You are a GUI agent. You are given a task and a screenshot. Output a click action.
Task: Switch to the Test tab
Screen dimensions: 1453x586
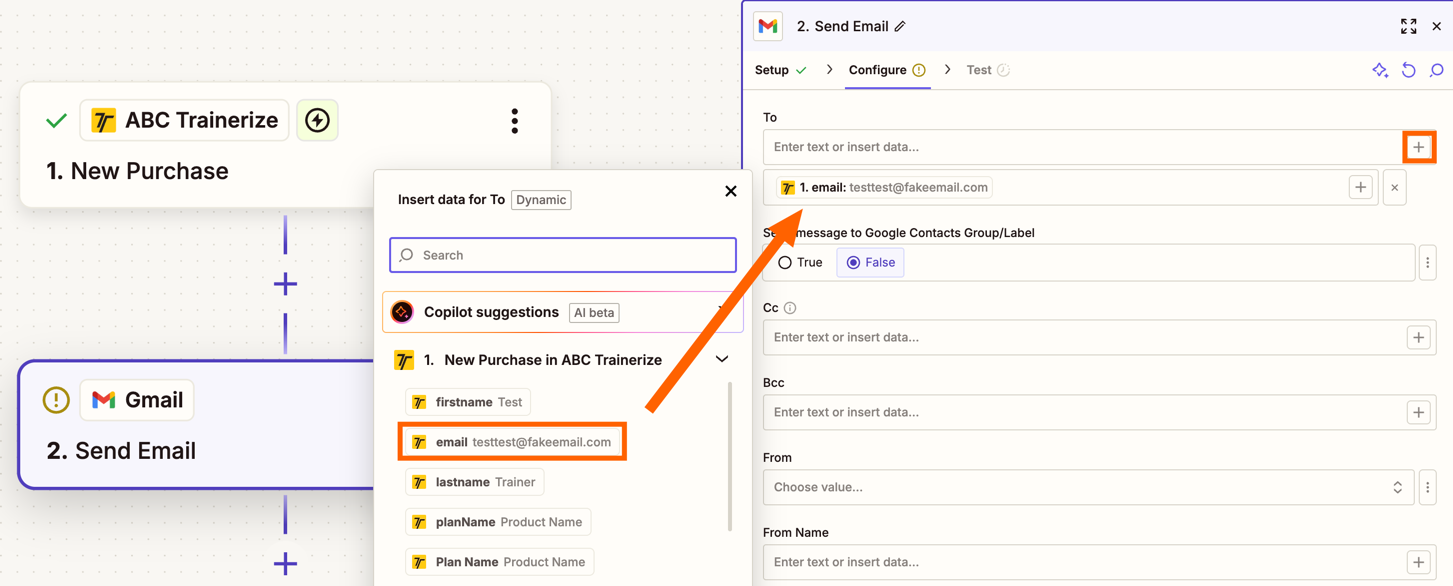coord(988,70)
